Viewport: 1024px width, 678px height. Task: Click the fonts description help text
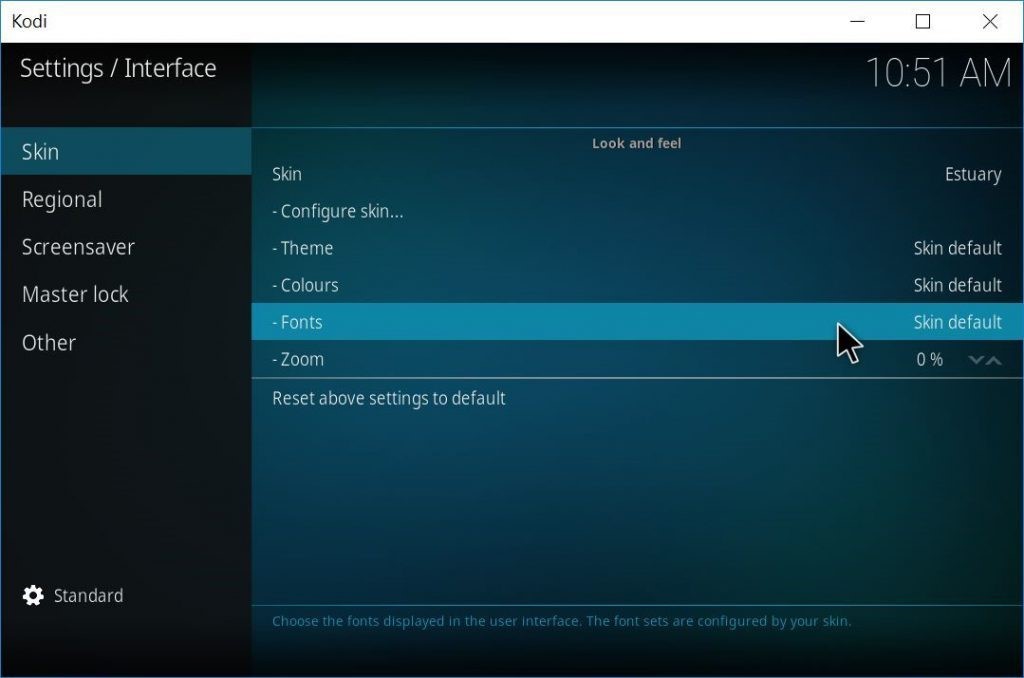tap(562, 621)
